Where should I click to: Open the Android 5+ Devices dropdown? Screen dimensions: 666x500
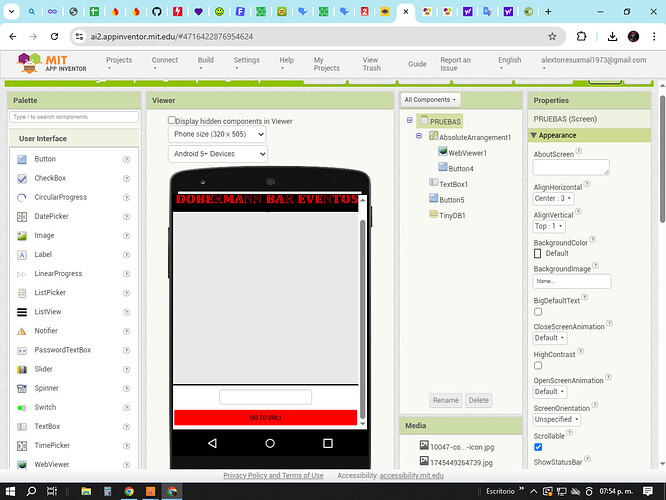218,154
